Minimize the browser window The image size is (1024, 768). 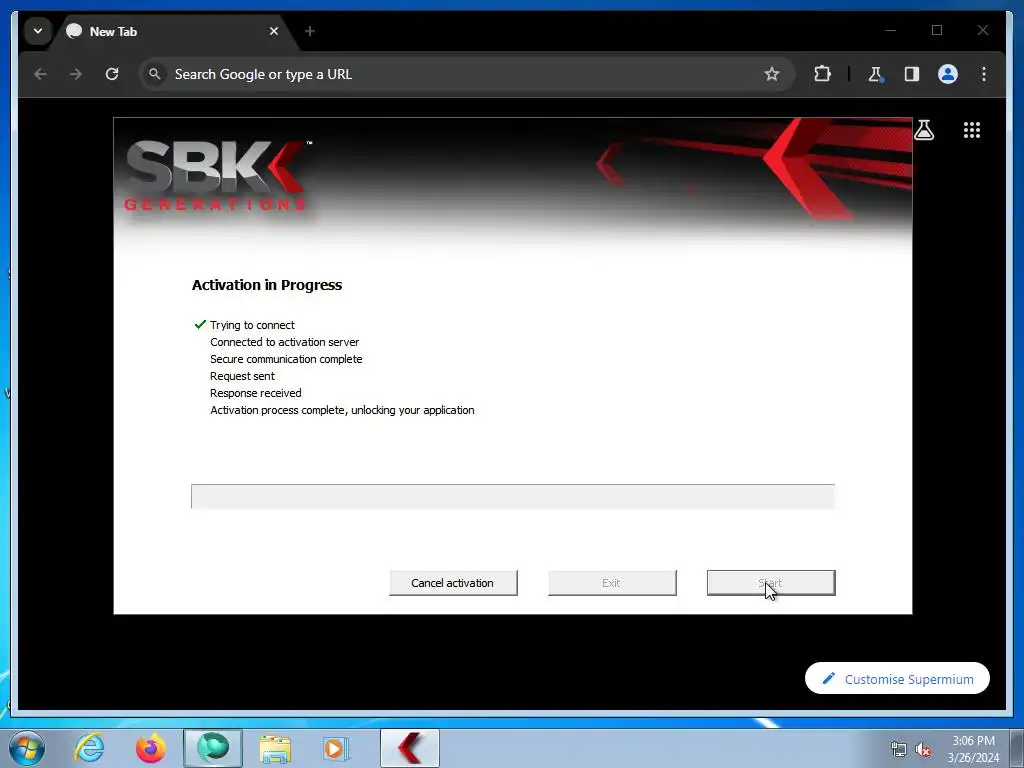(891, 30)
